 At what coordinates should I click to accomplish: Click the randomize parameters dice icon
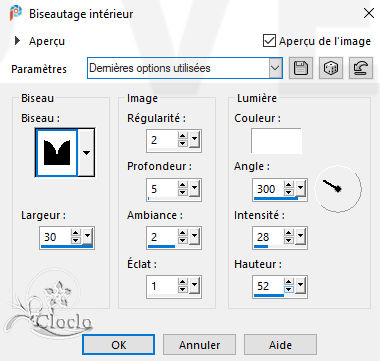point(331,68)
